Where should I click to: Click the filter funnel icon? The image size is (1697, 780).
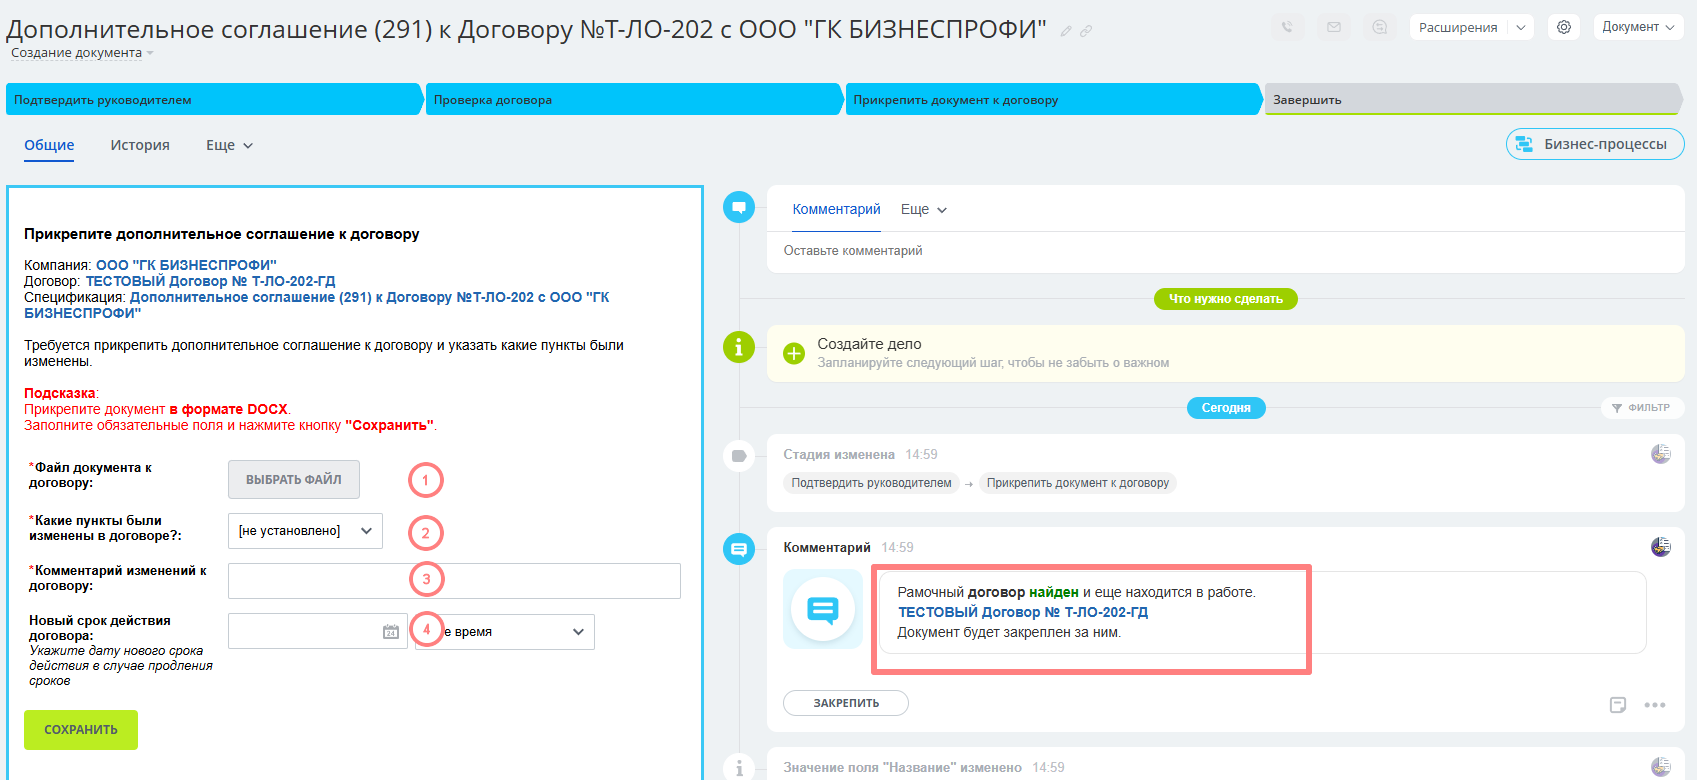point(1617,408)
